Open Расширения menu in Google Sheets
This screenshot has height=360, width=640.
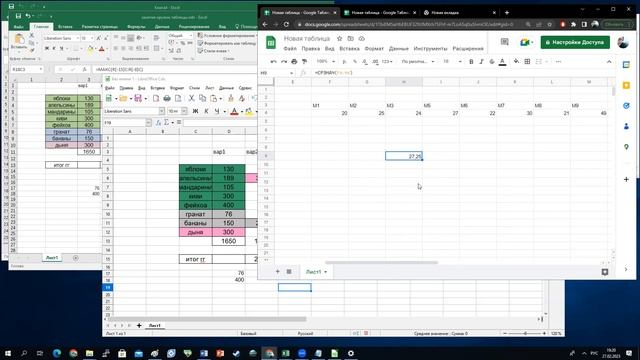[x=468, y=49]
